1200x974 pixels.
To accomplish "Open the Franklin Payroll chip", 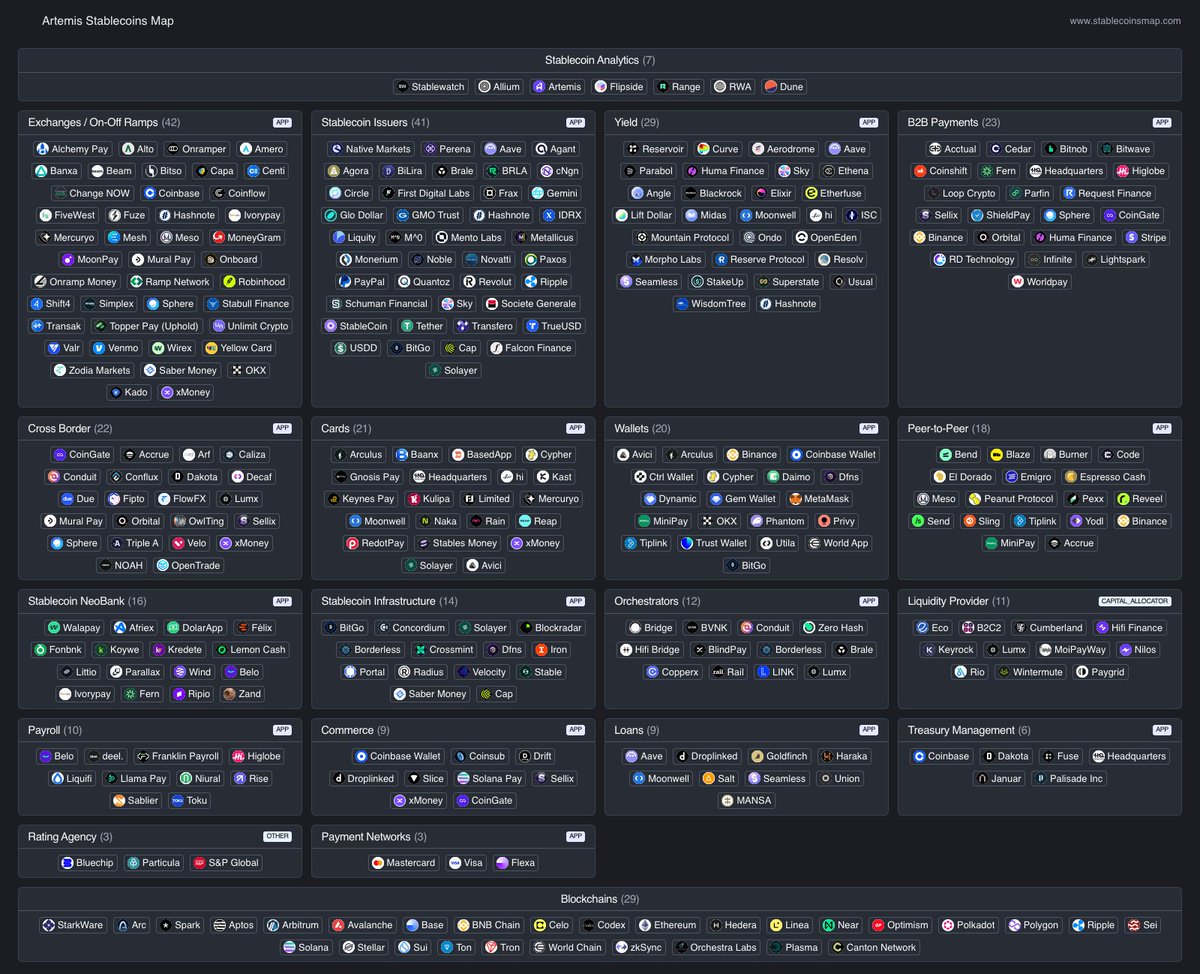I will 178,757.
